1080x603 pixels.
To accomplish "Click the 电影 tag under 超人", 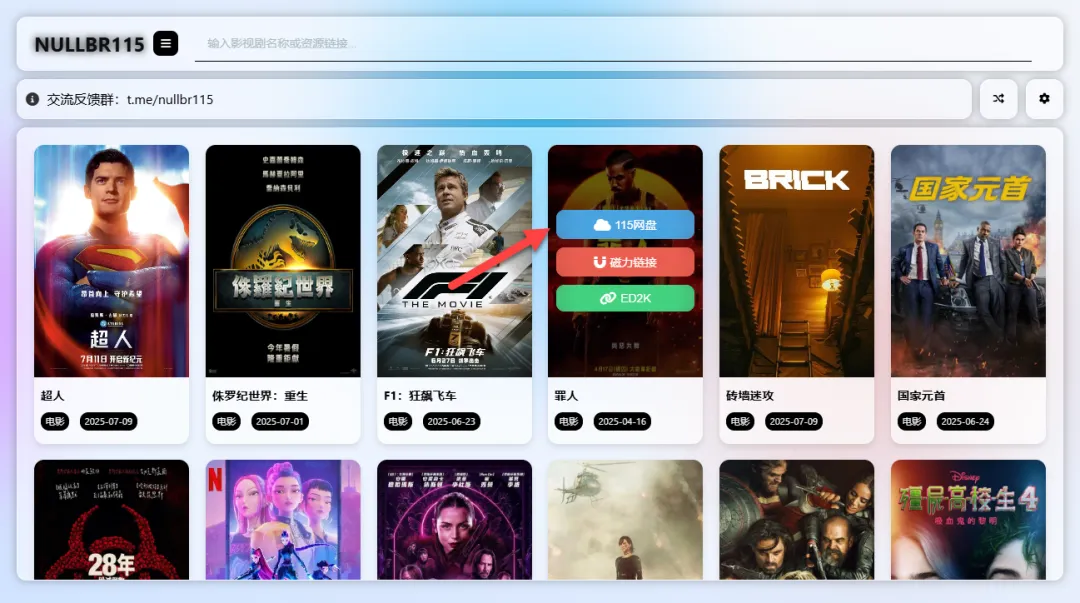I will click(x=54, y=421).
